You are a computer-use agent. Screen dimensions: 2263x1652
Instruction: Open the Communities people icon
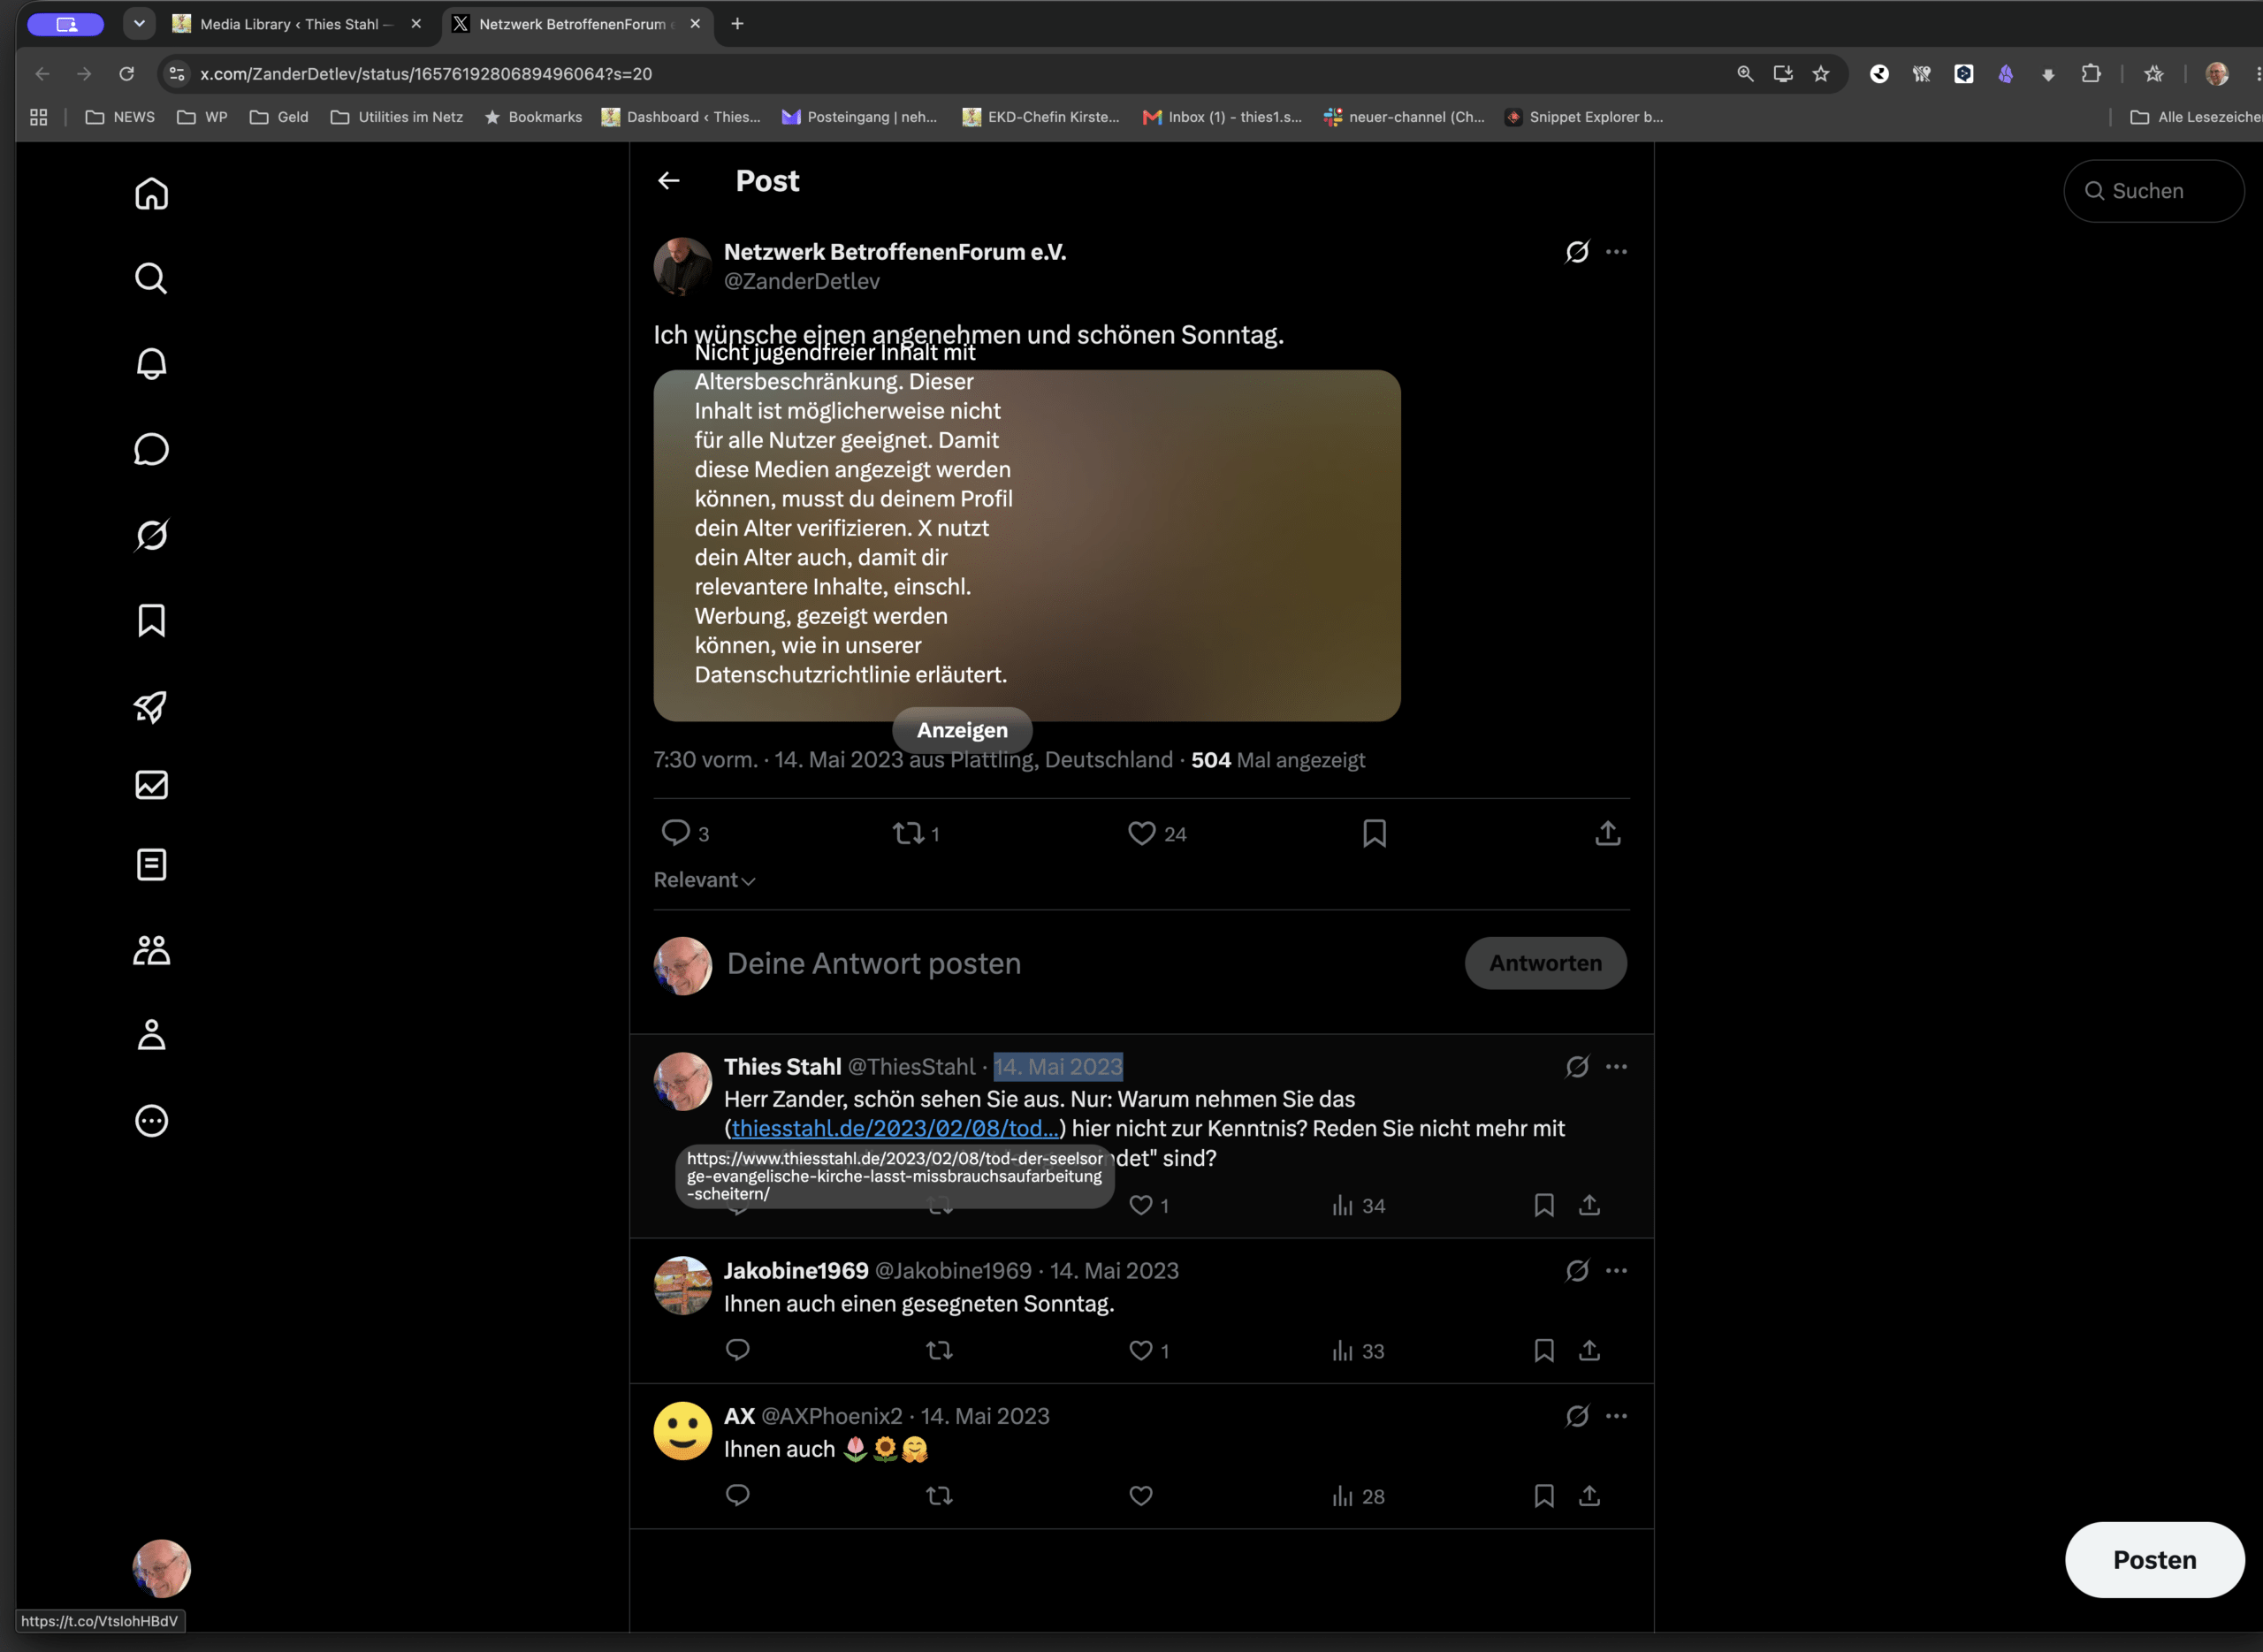(x=151, y=950)
